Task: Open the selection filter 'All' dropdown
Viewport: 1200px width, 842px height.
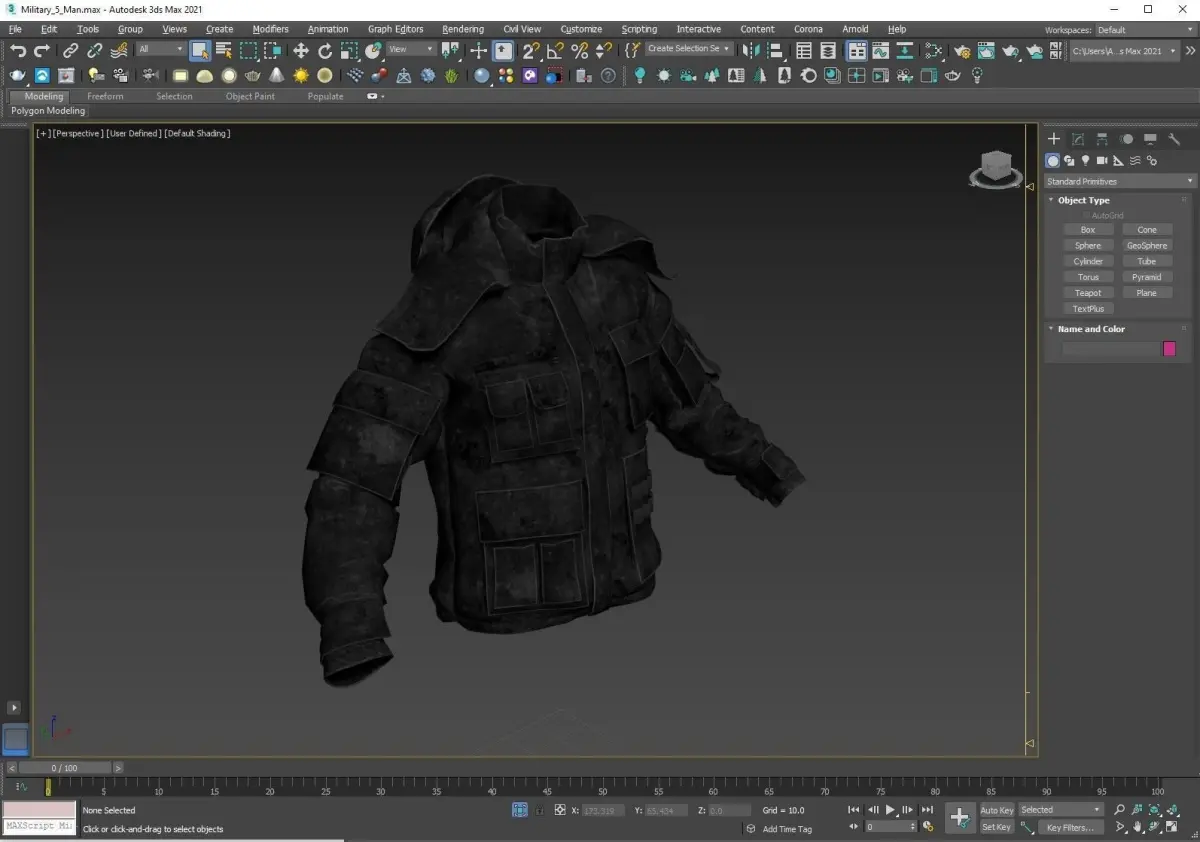Action: coord(160,49)
